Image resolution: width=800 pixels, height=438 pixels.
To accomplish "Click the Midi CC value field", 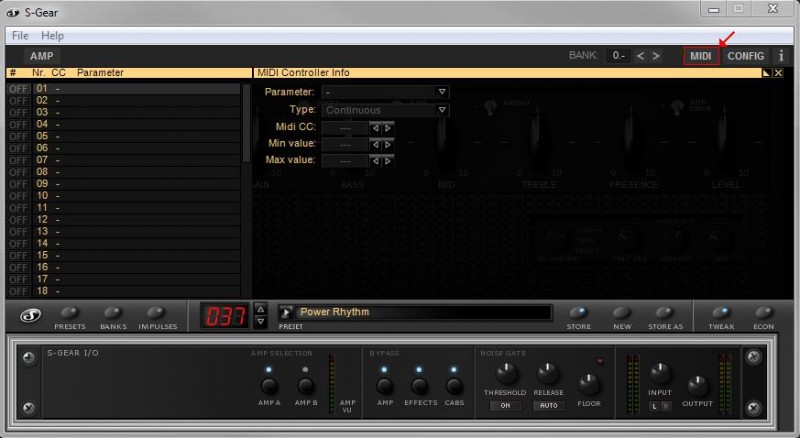I will [x=345, y=128].
